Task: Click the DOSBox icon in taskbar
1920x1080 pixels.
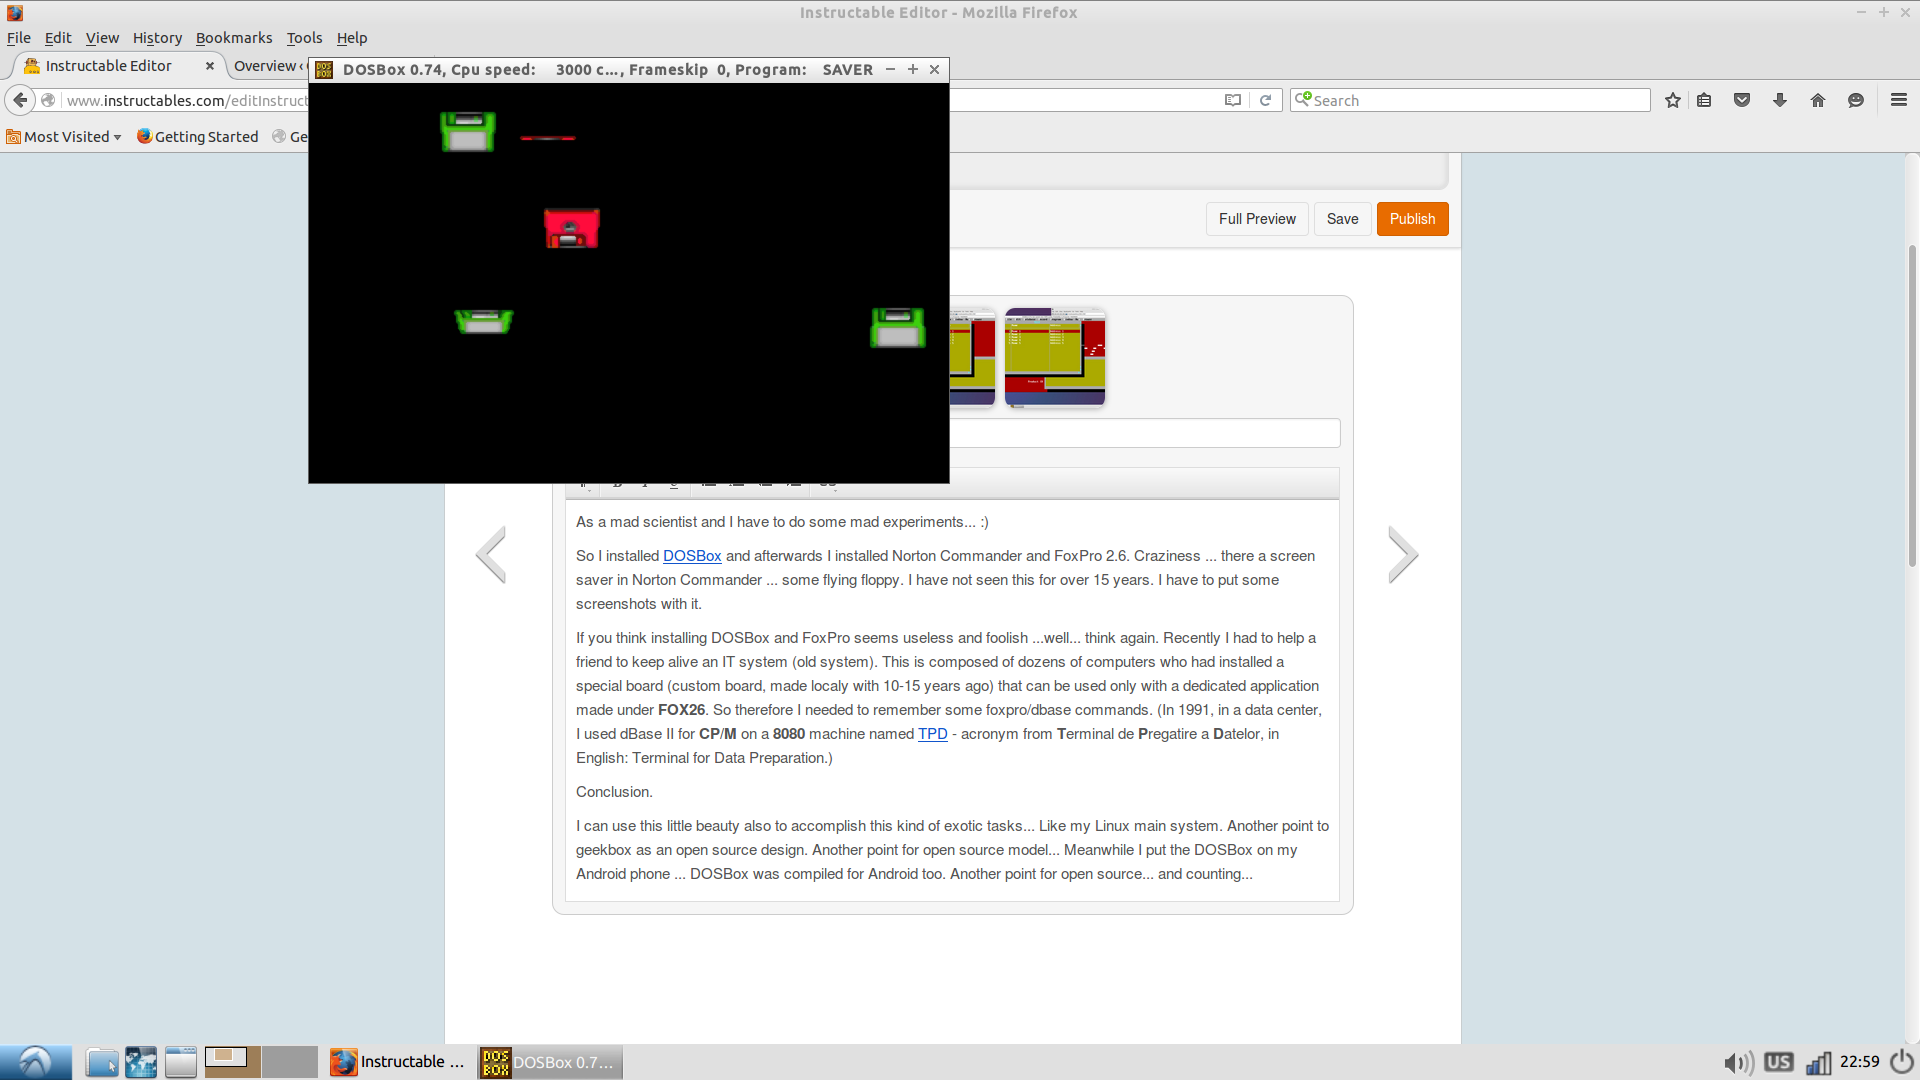Action: tap(498, 1062)
